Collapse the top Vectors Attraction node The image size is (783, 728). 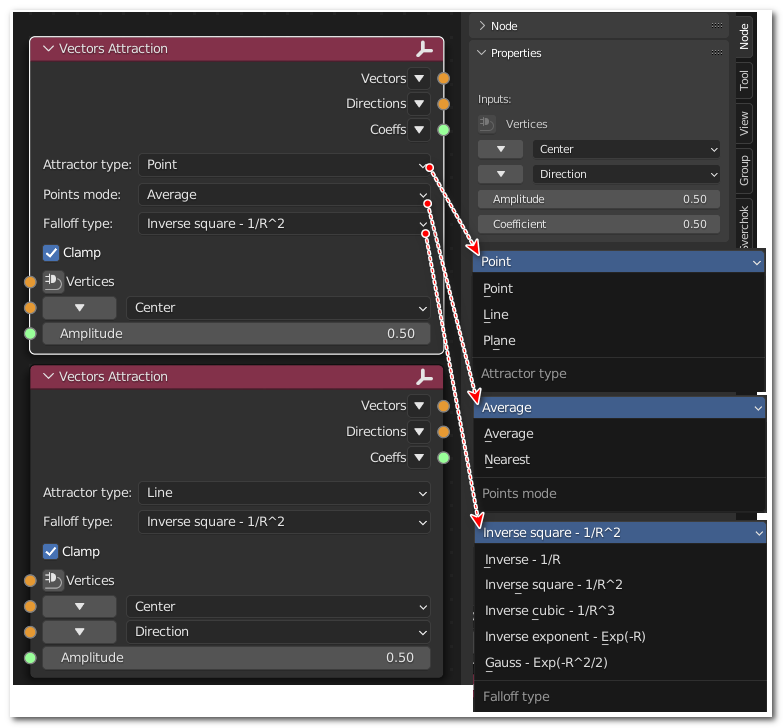tap(48, 48)
